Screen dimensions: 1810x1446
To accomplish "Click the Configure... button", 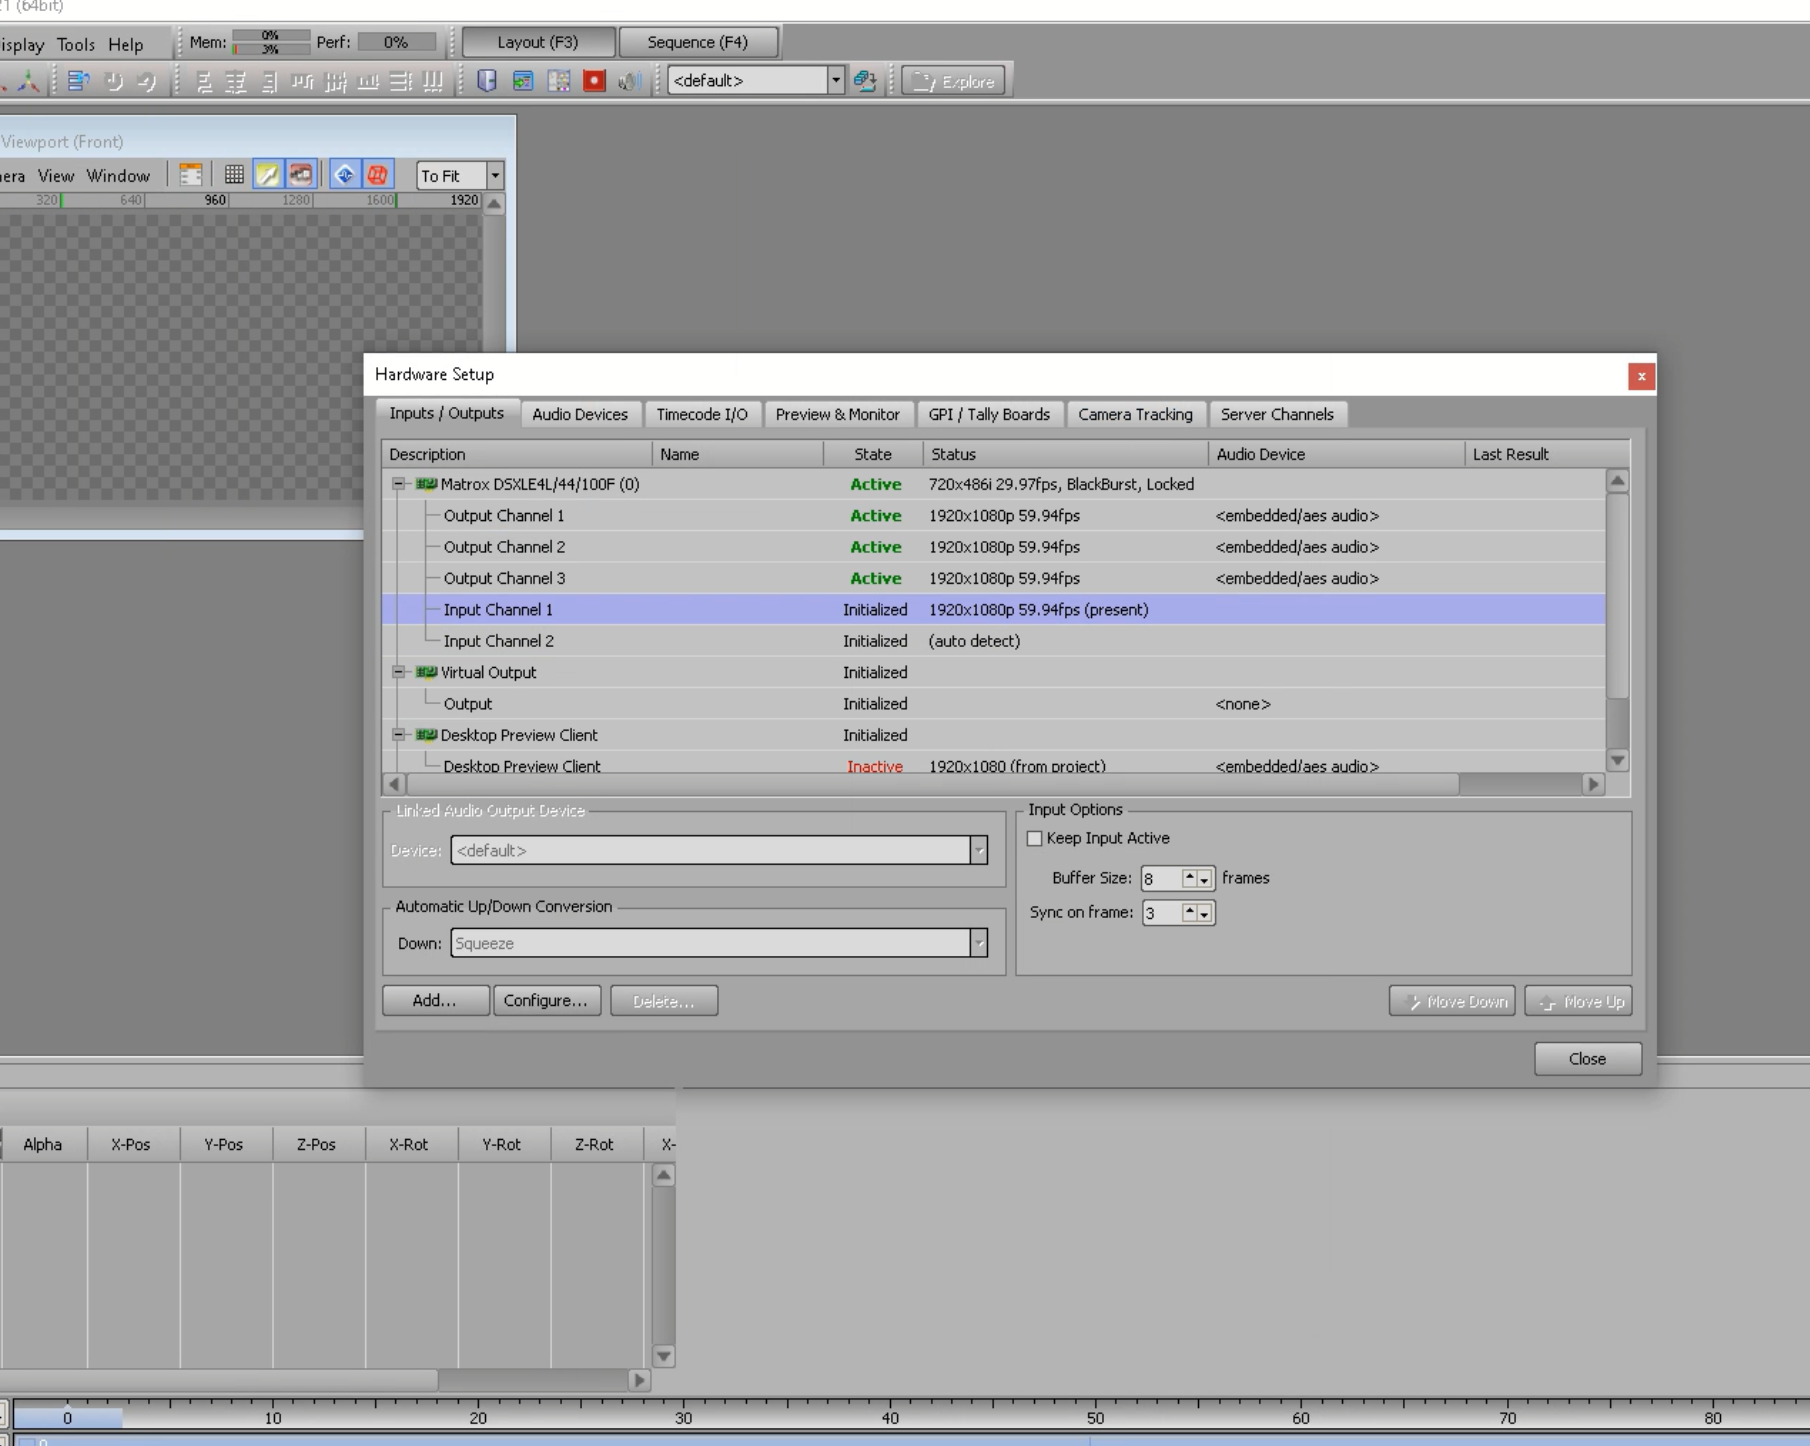I will [546, 1001].
